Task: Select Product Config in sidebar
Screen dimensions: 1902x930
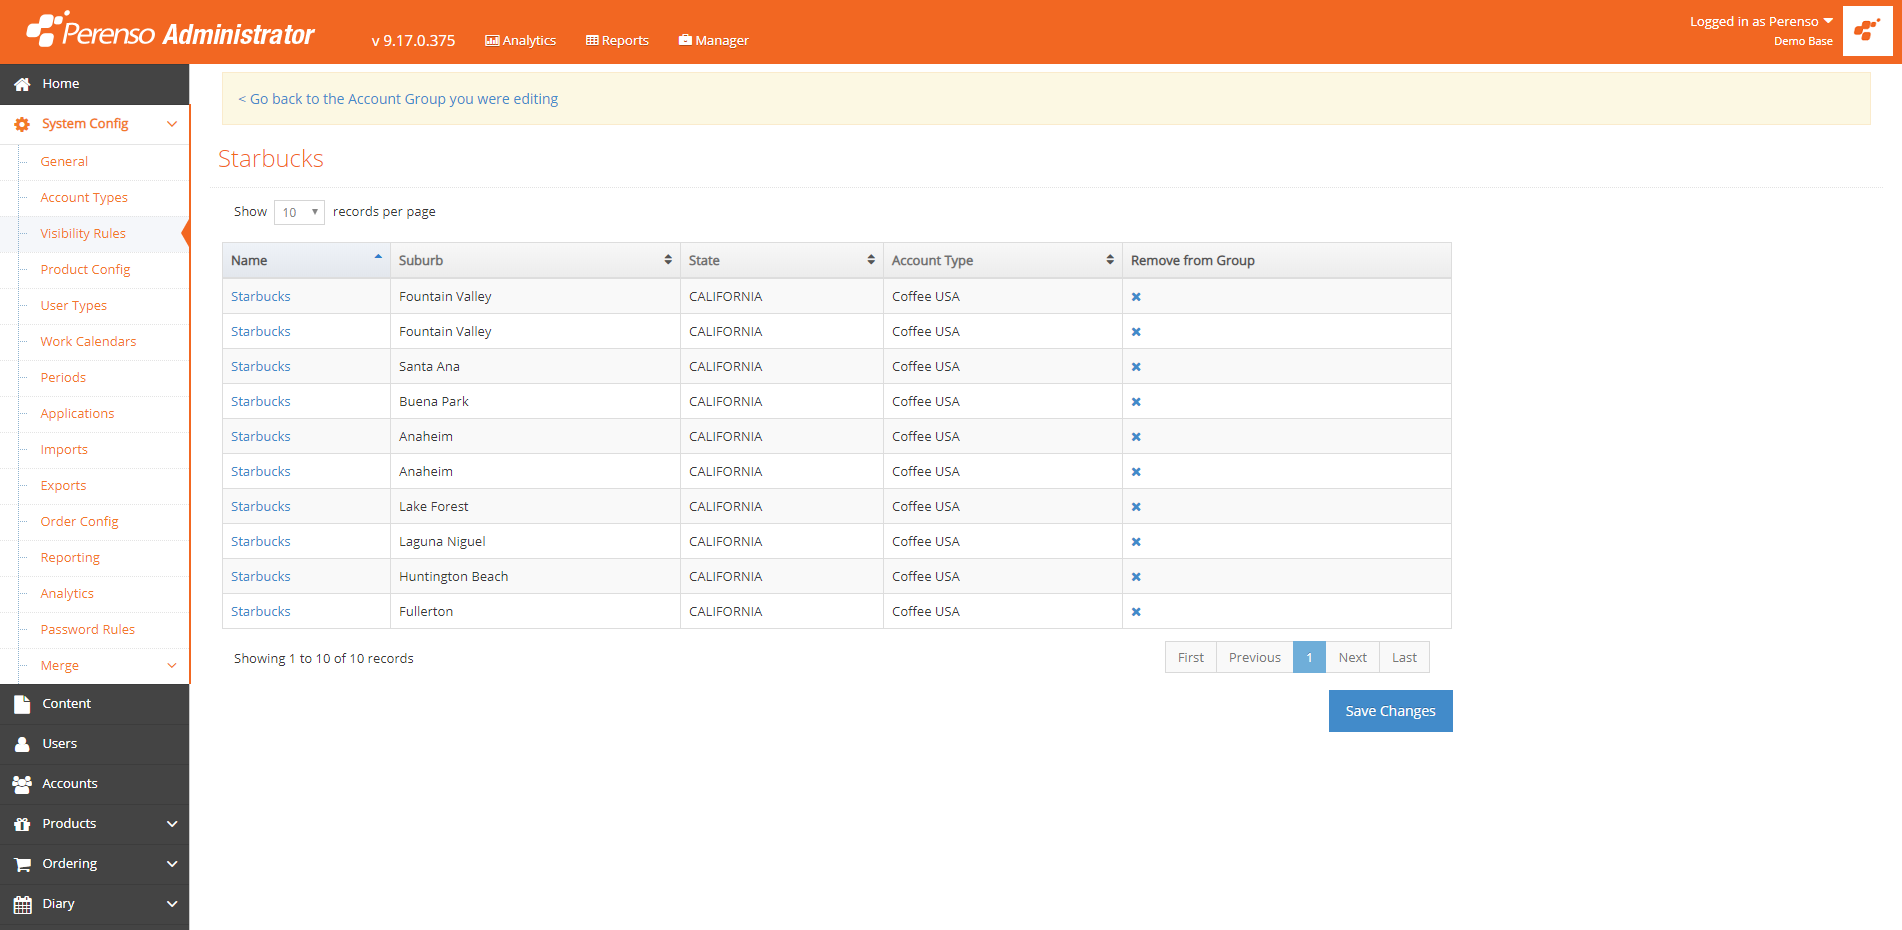Action: tap(85, 270)
